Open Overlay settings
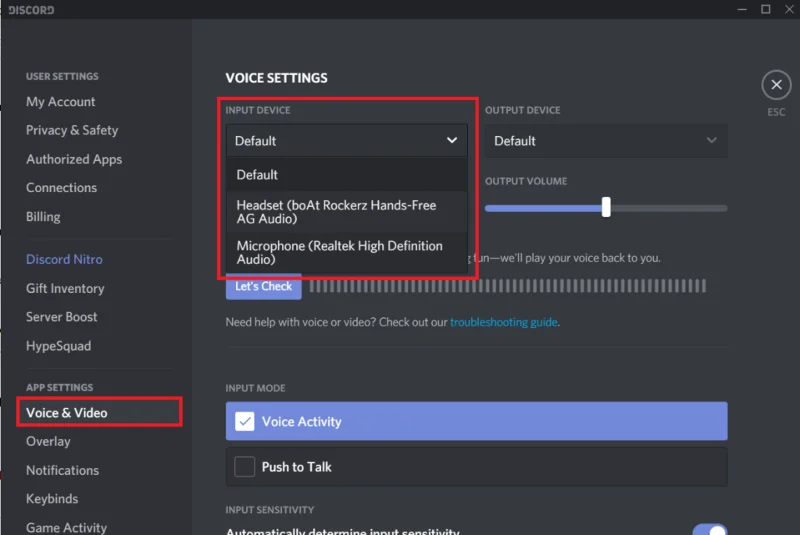800x535 pixels. coord(48,441)
